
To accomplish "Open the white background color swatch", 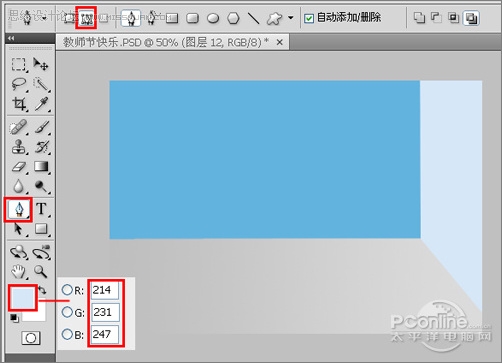I will [39, 315].
